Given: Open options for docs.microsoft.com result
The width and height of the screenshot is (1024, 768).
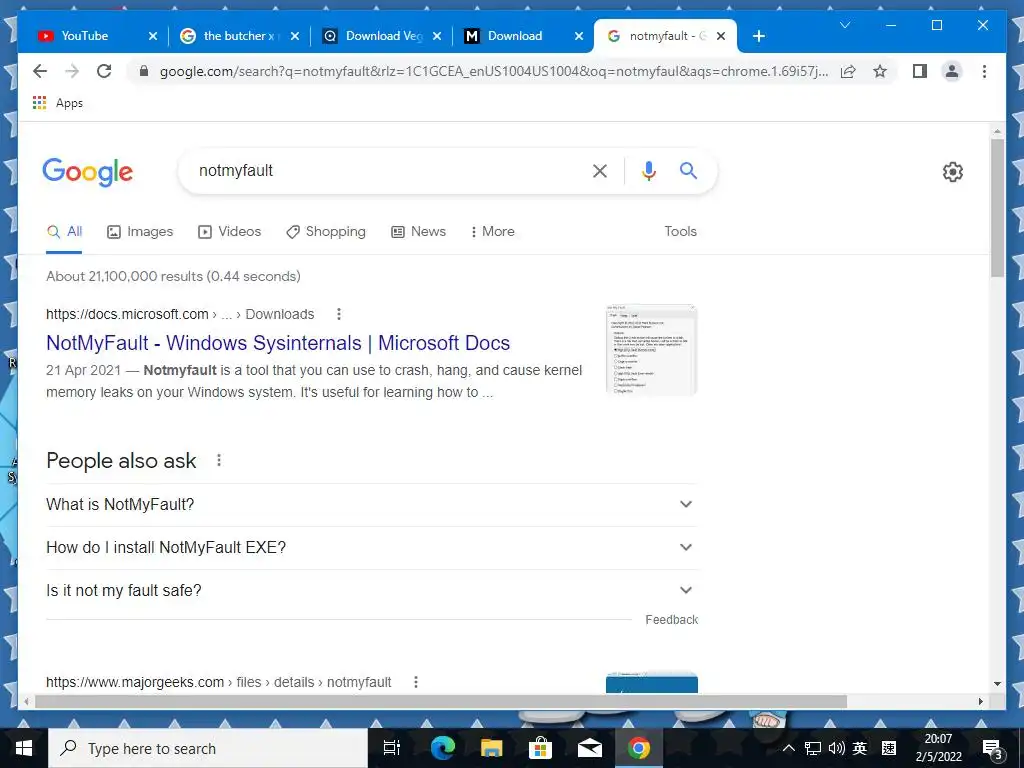Looking at the screenshot, I should pos(338,314).
